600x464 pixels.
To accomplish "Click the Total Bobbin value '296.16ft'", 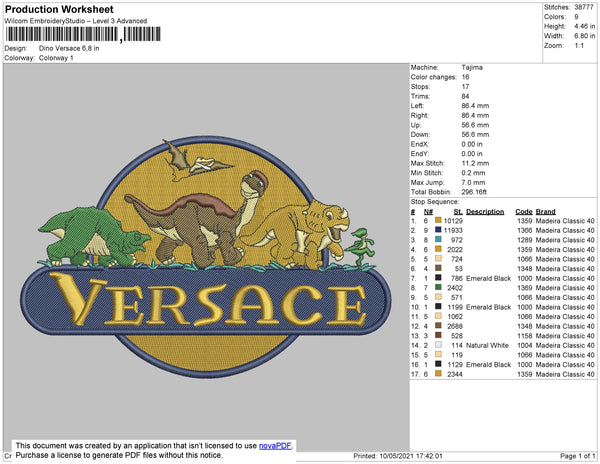I will point(474,192).
